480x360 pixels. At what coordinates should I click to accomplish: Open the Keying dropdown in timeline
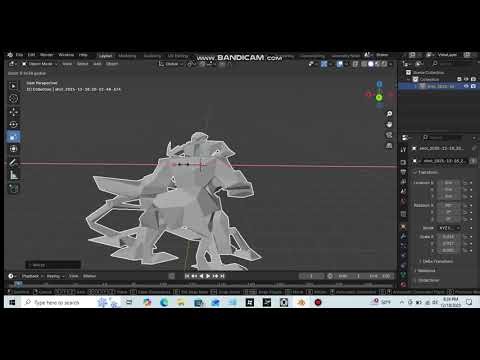[55, 276]
